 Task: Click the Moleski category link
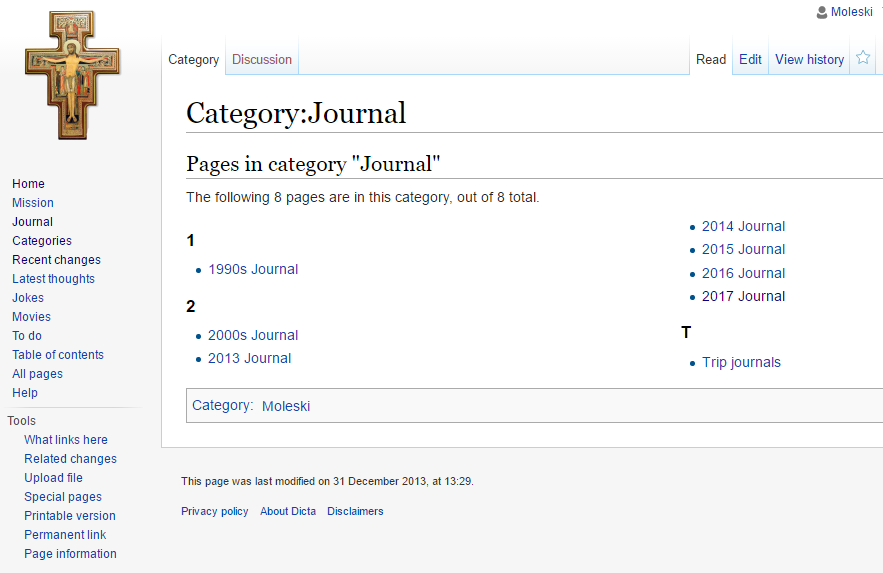pos(286,406)
